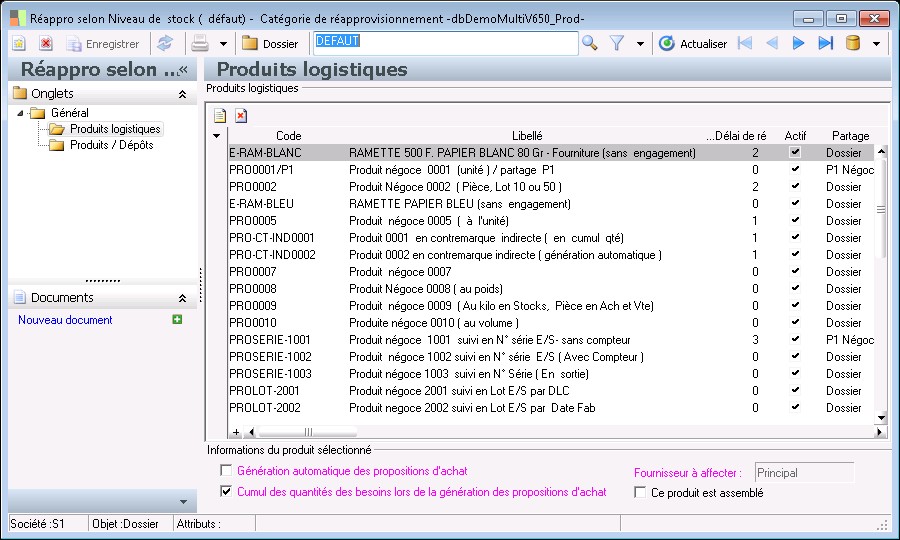Go to previous record arrow
This screenshot has width=900, height=540.
click(772, 43)
